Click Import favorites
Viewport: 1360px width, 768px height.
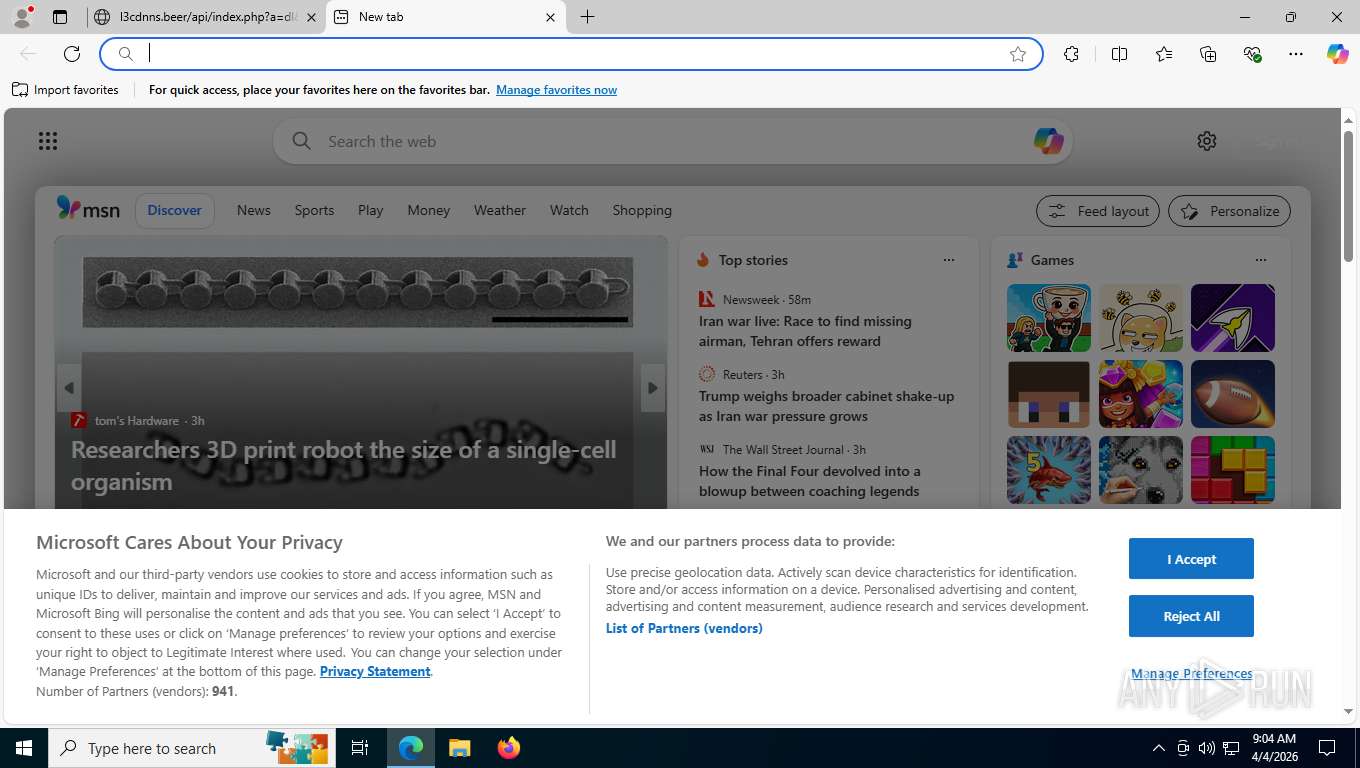(65, 90)
